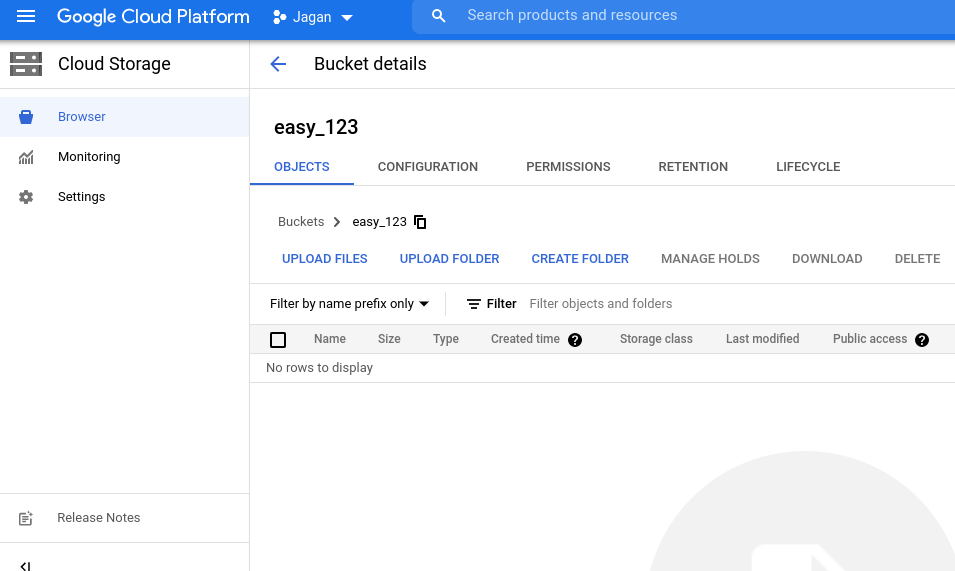Click the Release Notes icon

tap(26, 518)
